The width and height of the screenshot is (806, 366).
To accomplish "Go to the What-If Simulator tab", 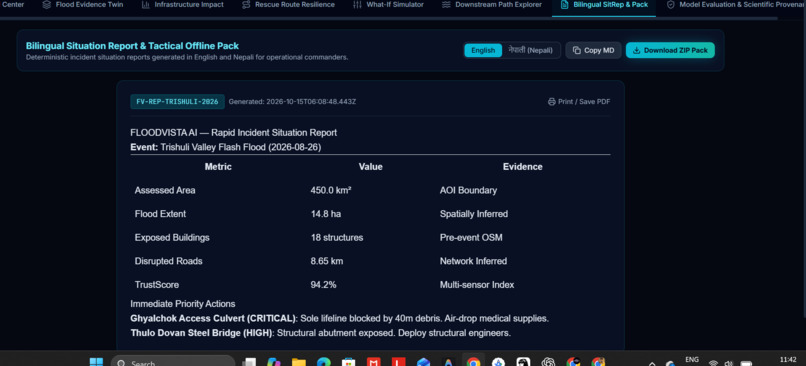I will [x=389, y=5].
